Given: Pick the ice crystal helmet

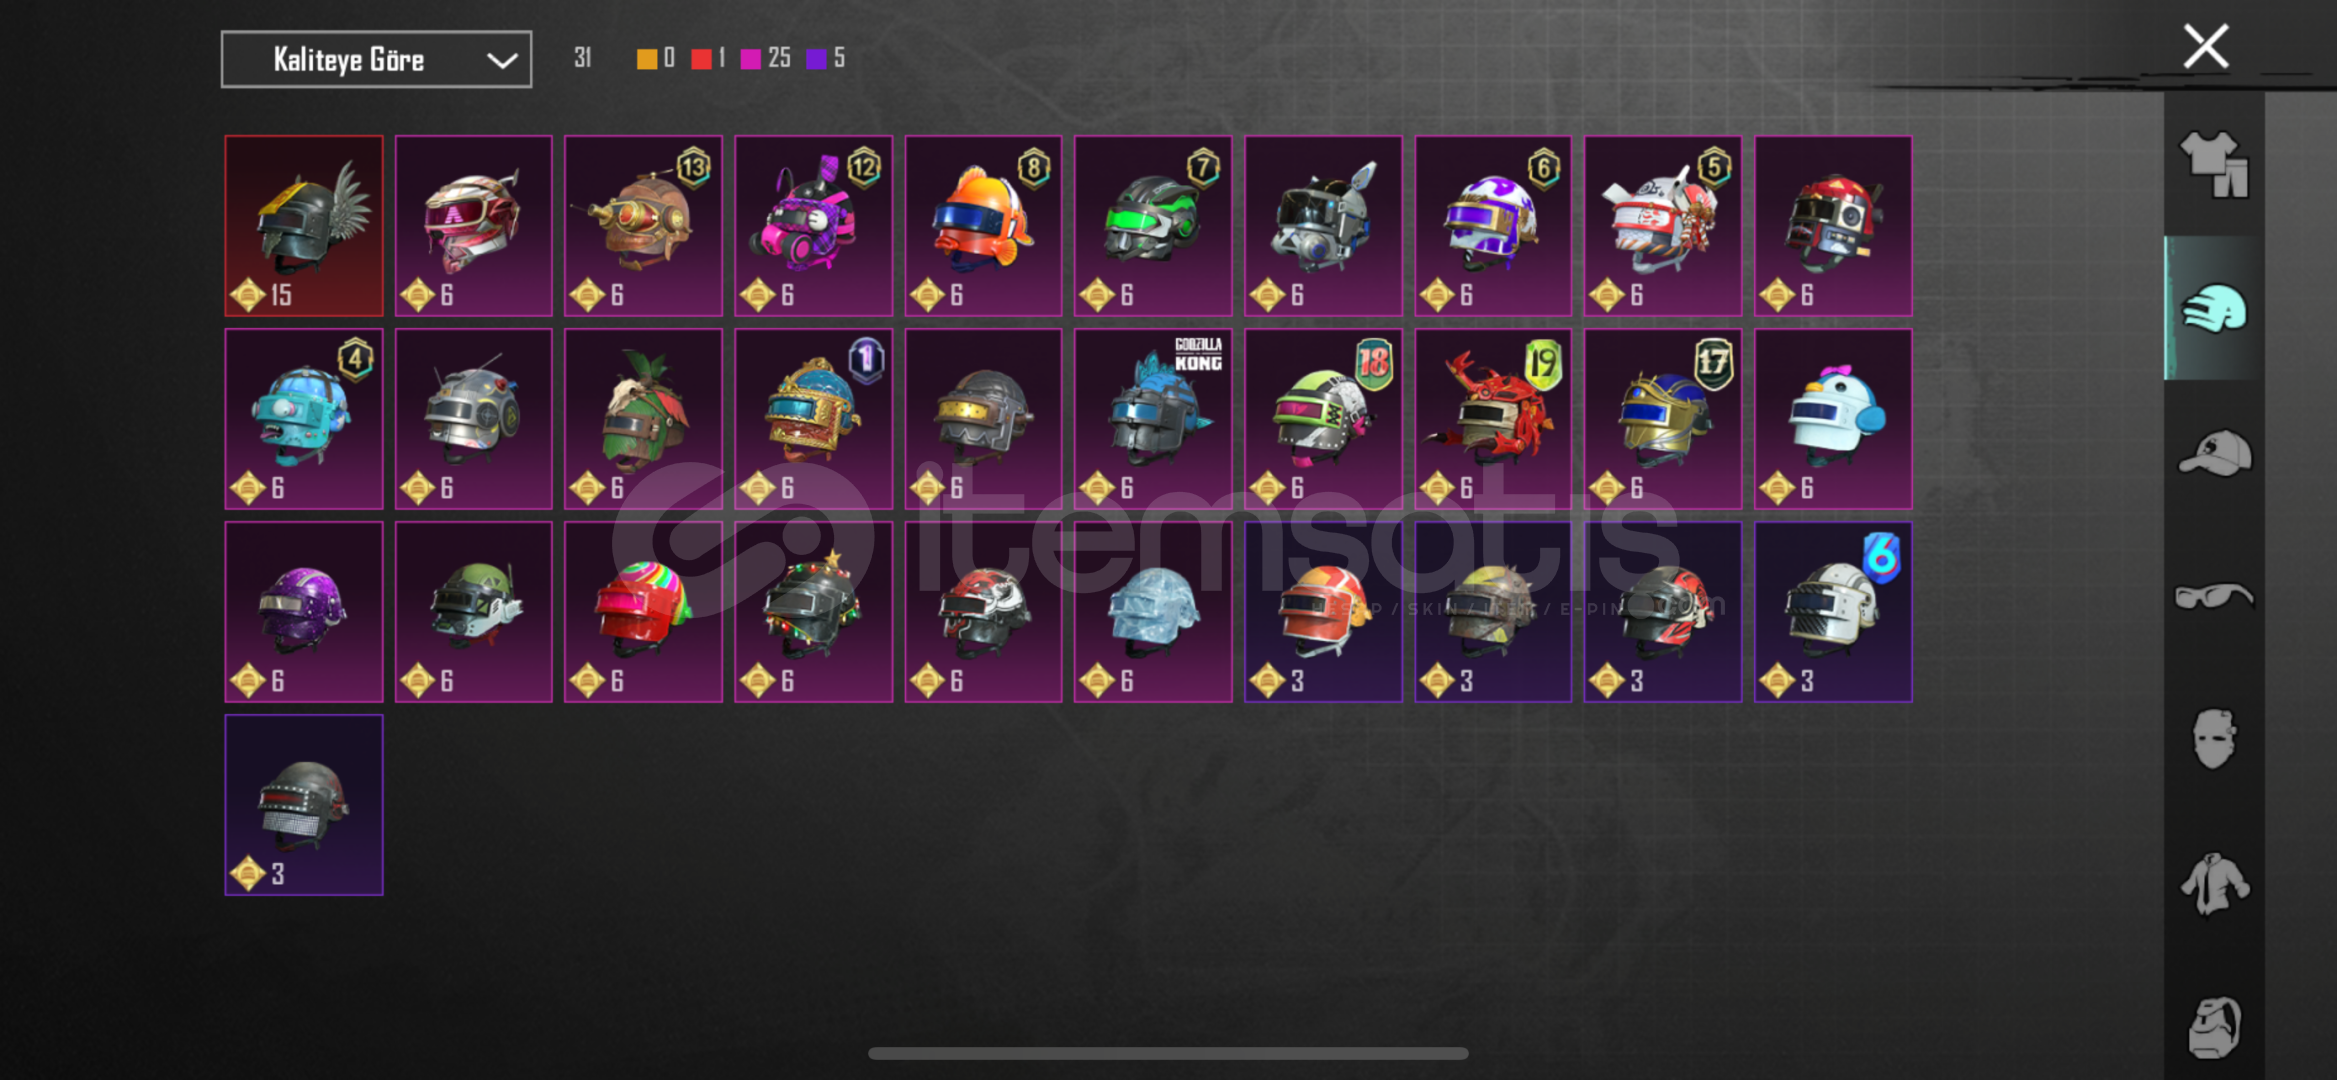Looking at the screenshot, I should [1153, 612].
